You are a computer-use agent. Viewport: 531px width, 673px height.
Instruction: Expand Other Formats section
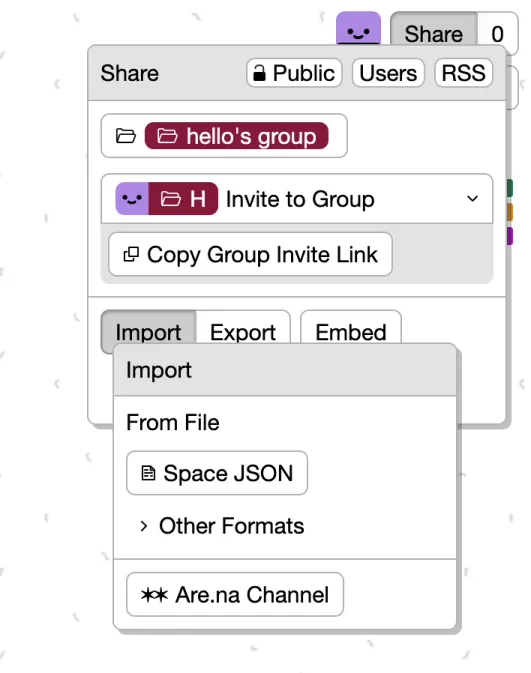coord(144,526)
